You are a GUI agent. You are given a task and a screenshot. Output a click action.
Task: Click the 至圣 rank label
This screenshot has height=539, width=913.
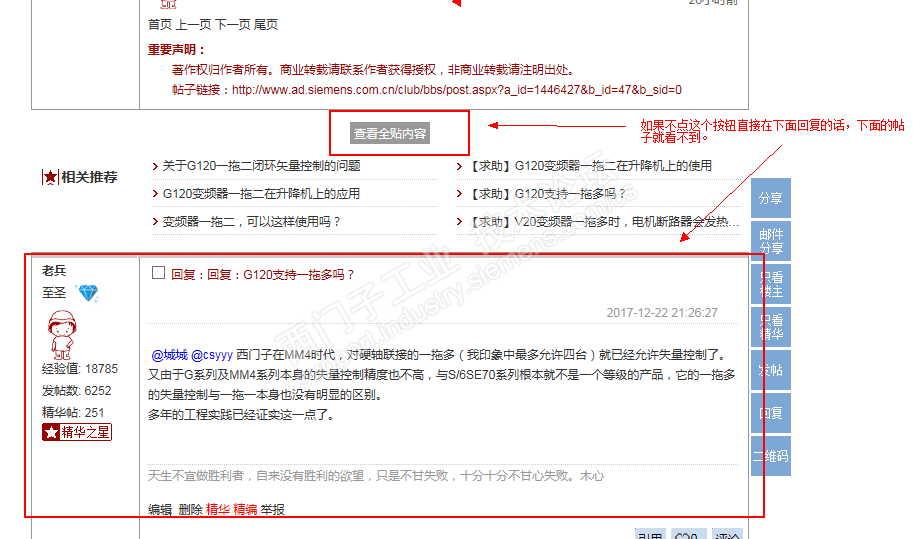(54, 293)
